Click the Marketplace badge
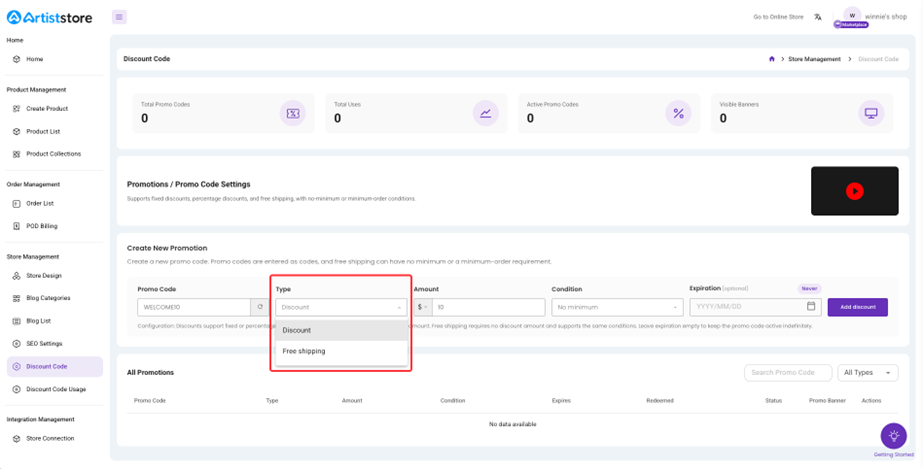The width and height of the screenshot is (923, 469). 851,25
